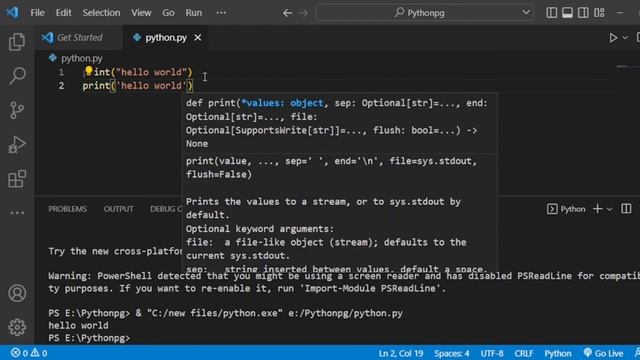Switch to the PROBLEMS panel tab
Image resolution: width=640 pixels, height=360 pixels.
[x=67, y=209]
